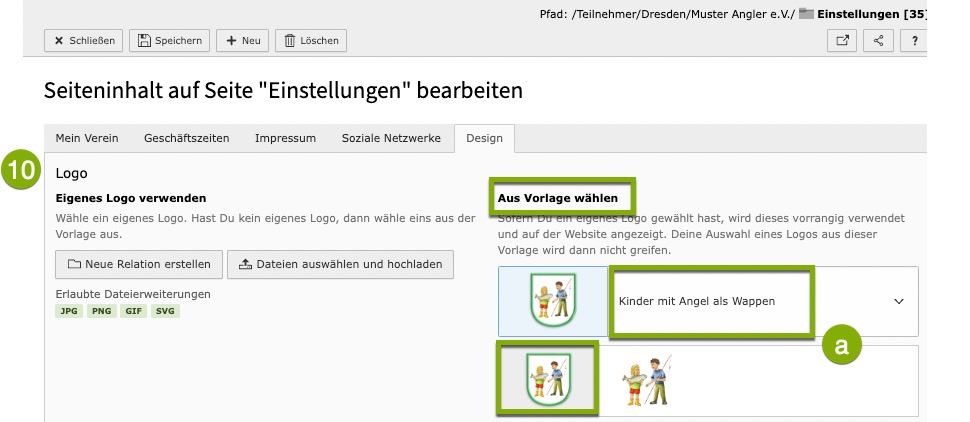The height and width of the screenshot is (422, 970).
Task: Choose the shield crest logo thumbnail
Action: [547, 378]
